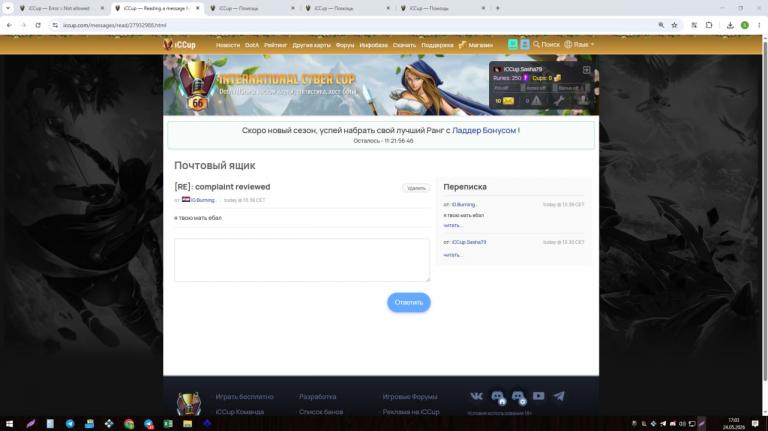Open sender iG.Burning profile link

tap(203, 200)
